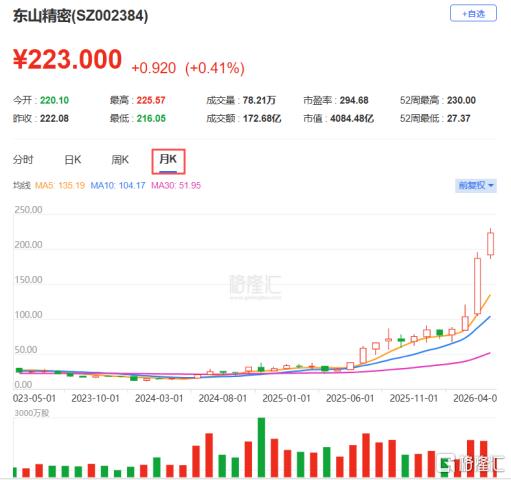The width and height of the screenshot is (511, 480).
Task: Click the price change +0.920
Action: click(154, 68)
